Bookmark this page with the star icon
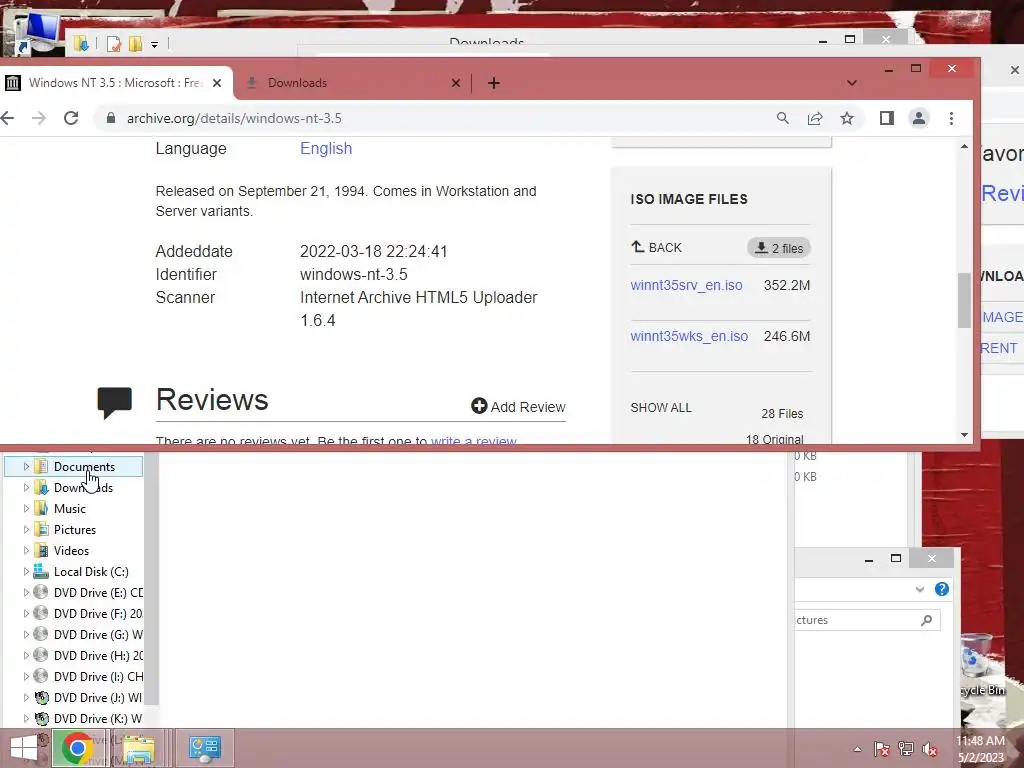The image size is (1024, 768). pyautogui.click(x=847, y=118)
